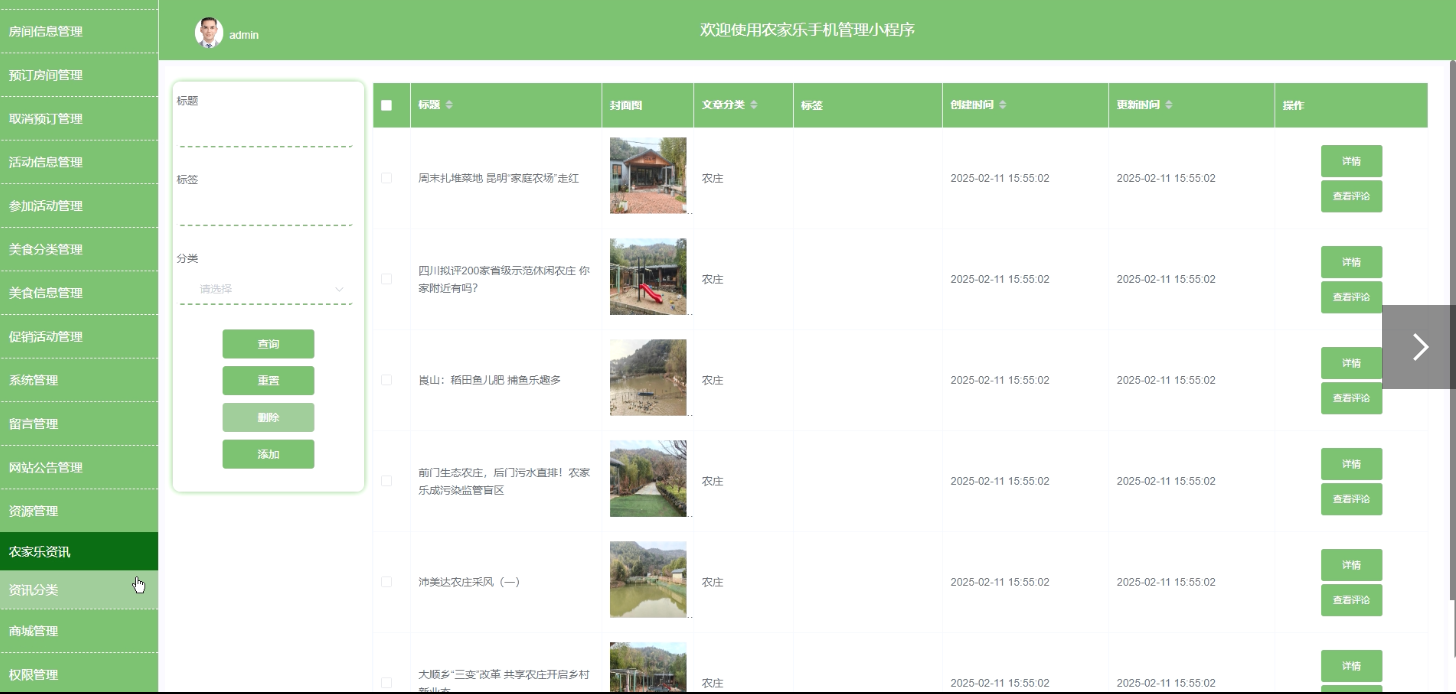The image size is (1456, 694).
Task: Open 美食分类管理 in the sidebar
Action: point(79,249)
